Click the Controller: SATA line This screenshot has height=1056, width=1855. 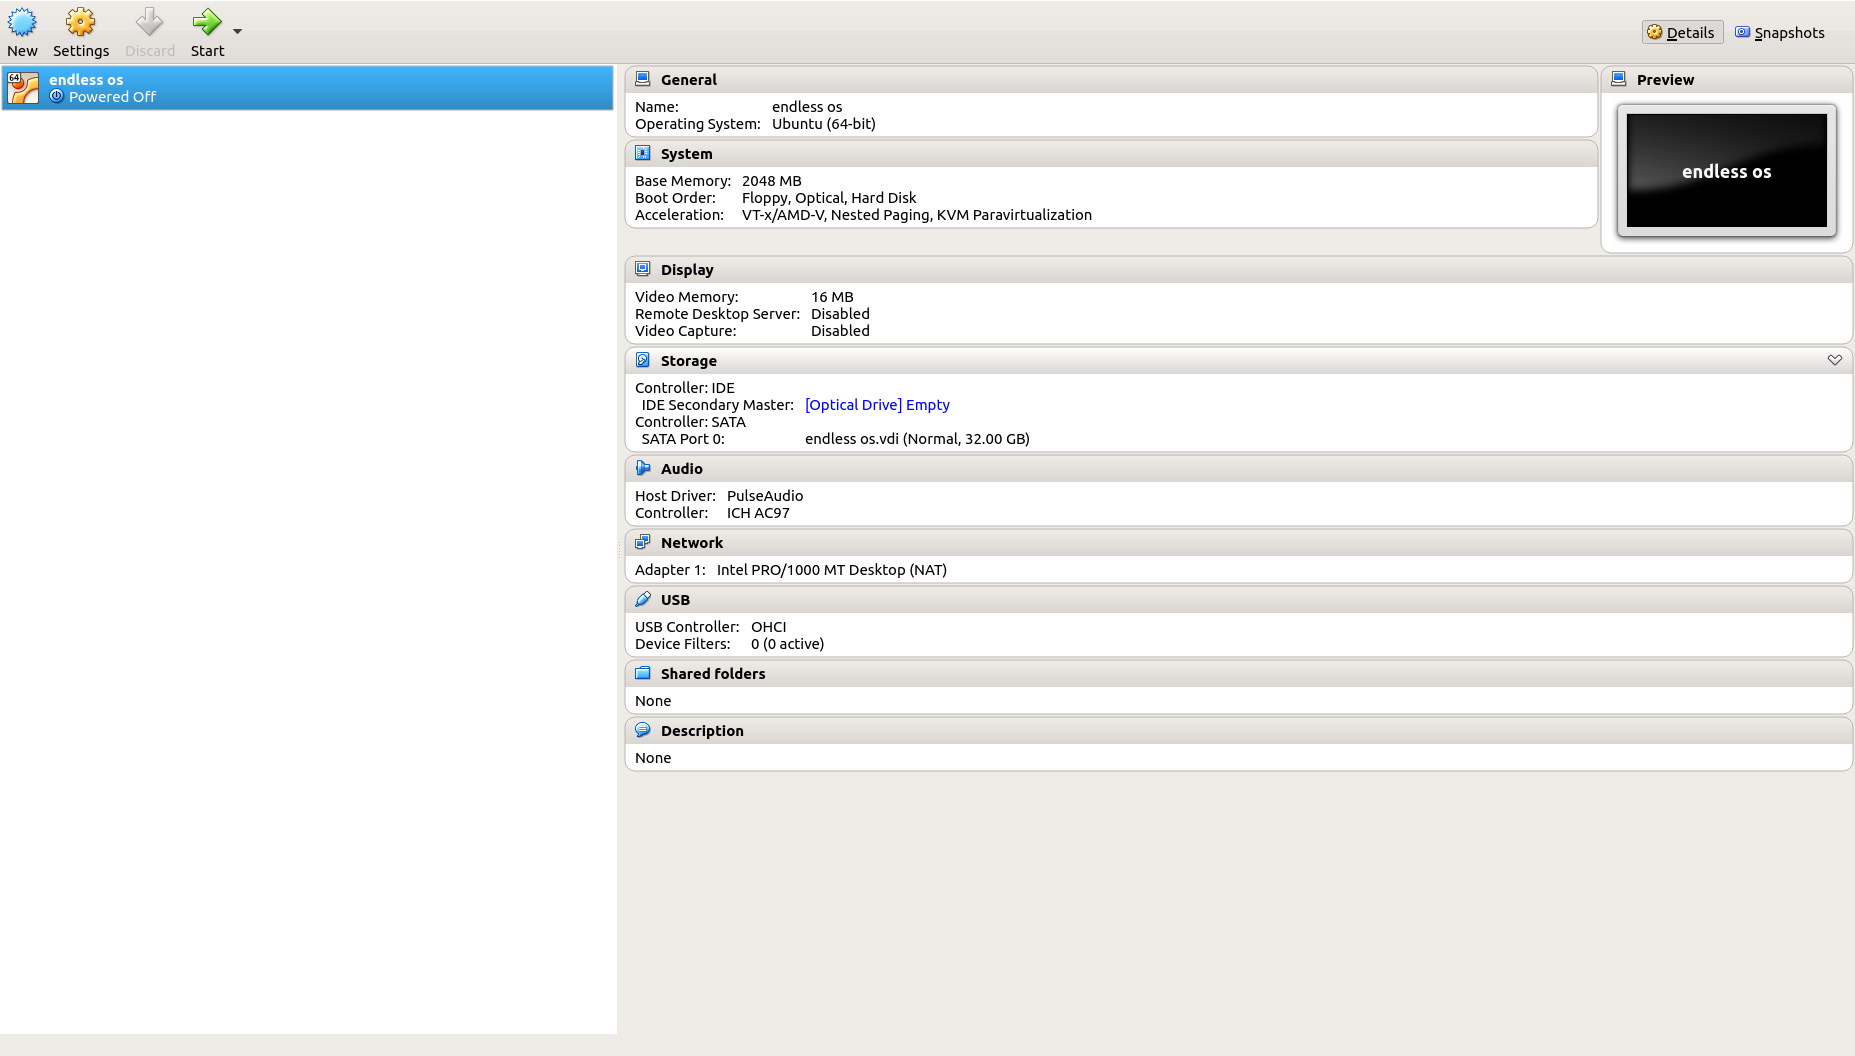point(690,422)
